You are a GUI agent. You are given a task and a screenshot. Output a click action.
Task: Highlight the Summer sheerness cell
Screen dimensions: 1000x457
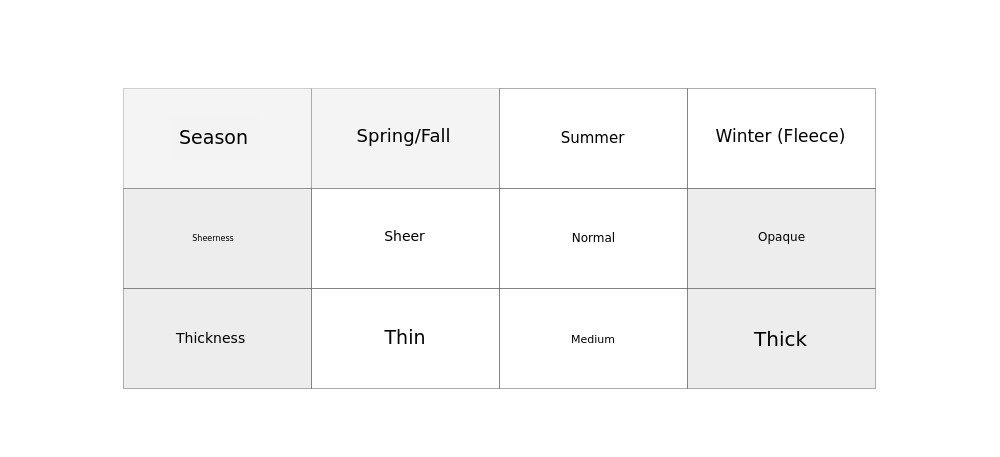(593, 238)
